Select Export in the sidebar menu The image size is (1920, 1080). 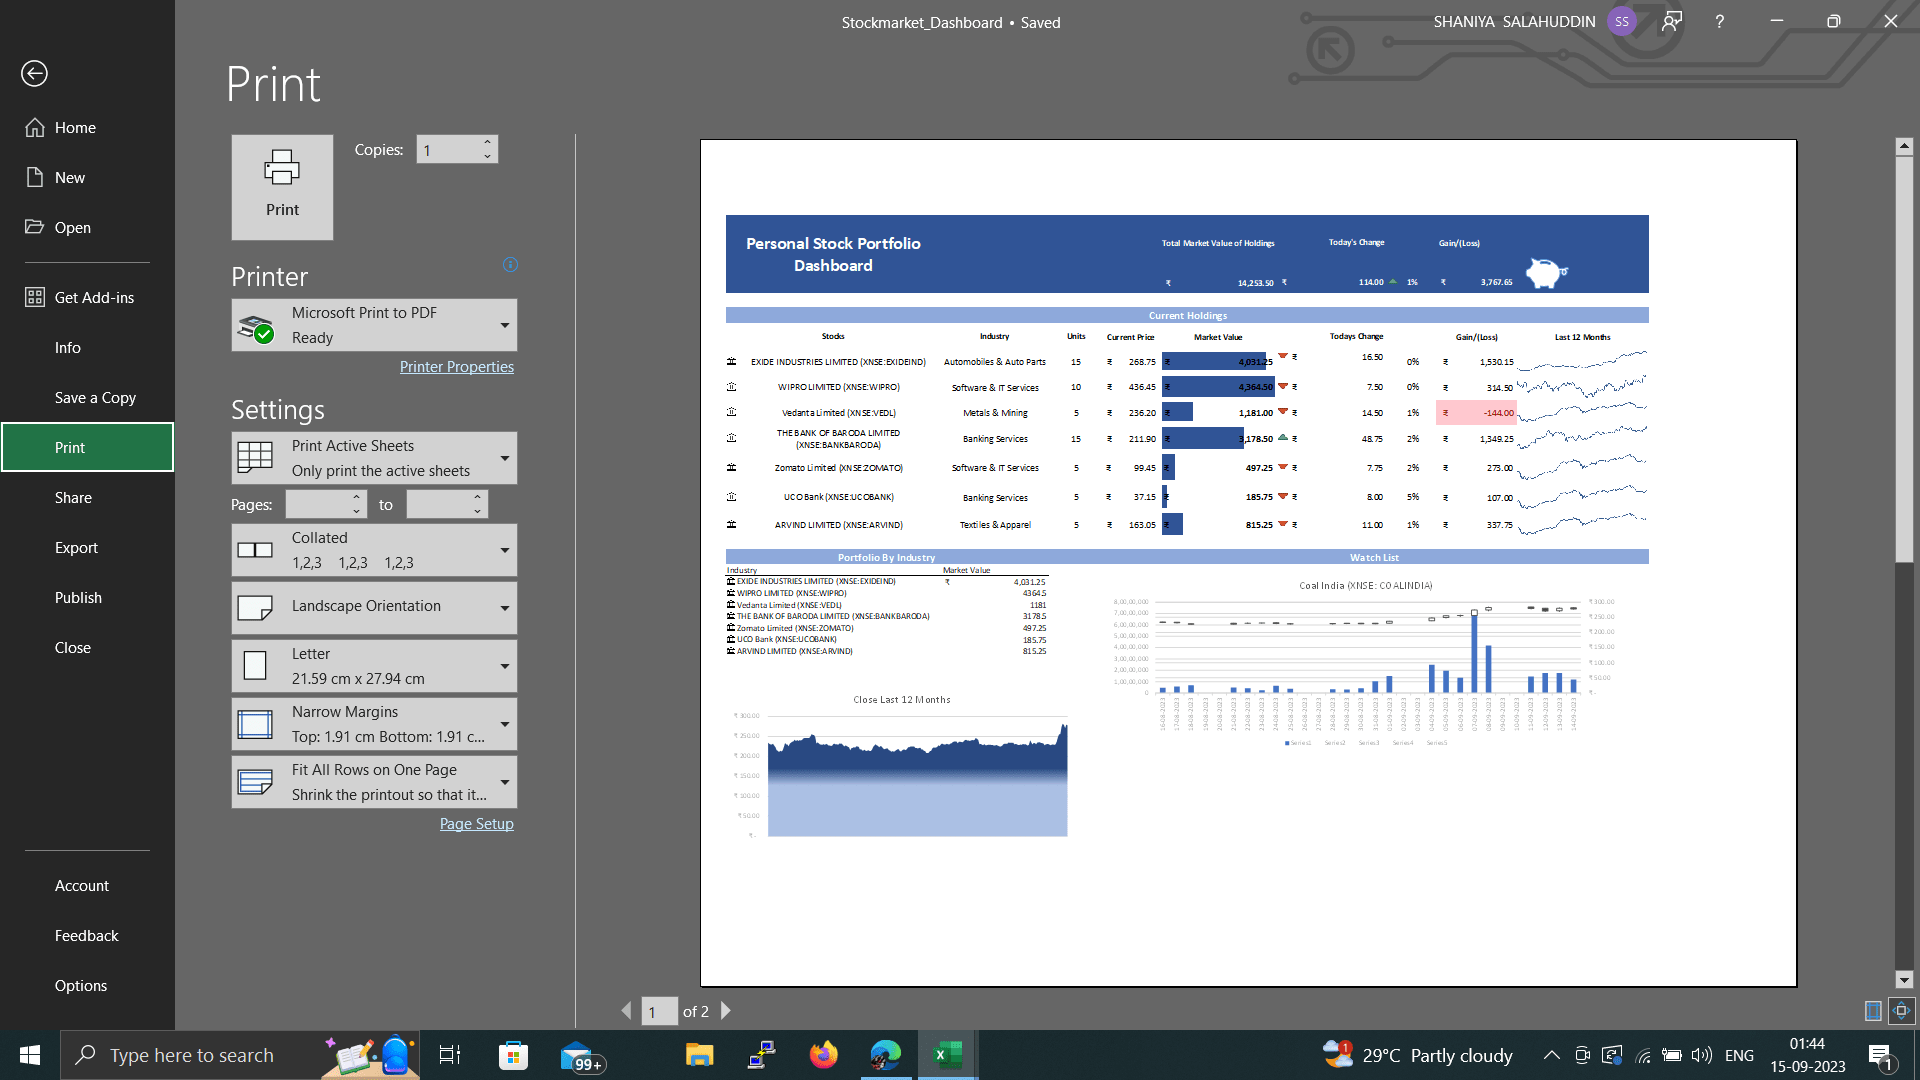coord(76,547)
